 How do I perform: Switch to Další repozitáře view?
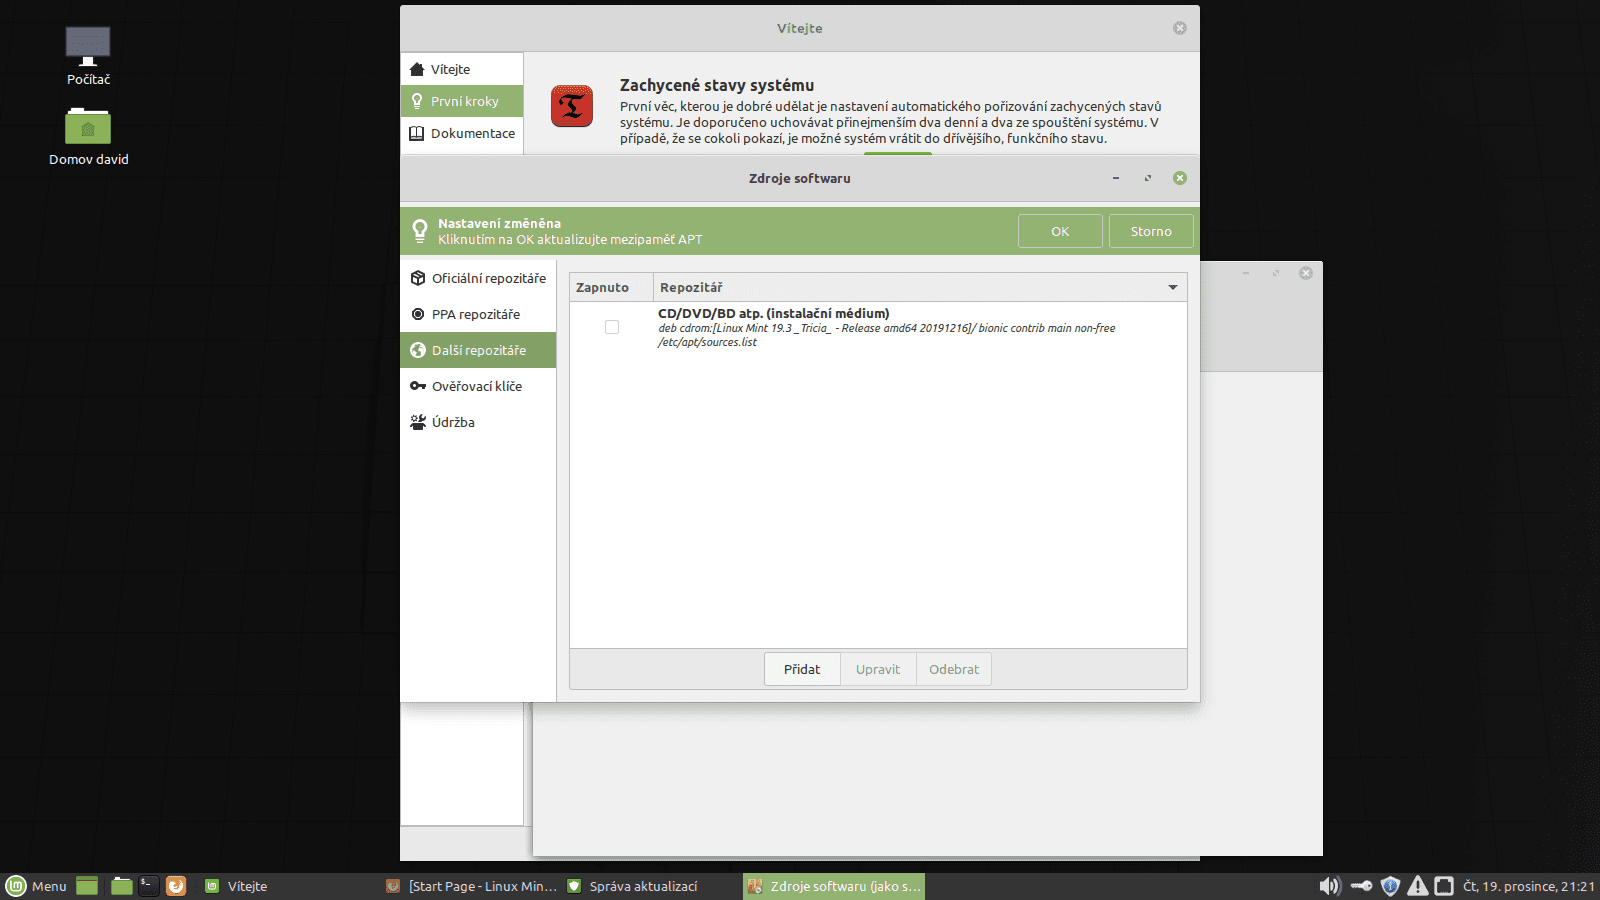pyautogui.click(x=479, y=350)
